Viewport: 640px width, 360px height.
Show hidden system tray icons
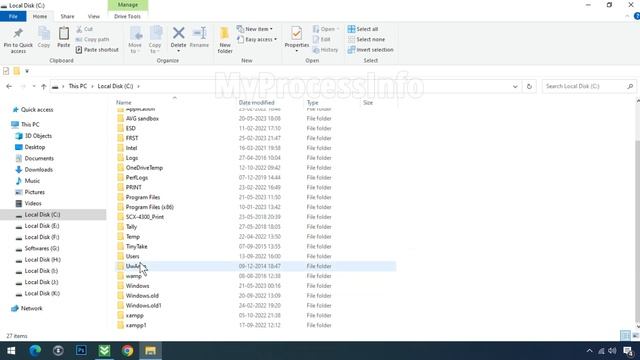(589, 351)
